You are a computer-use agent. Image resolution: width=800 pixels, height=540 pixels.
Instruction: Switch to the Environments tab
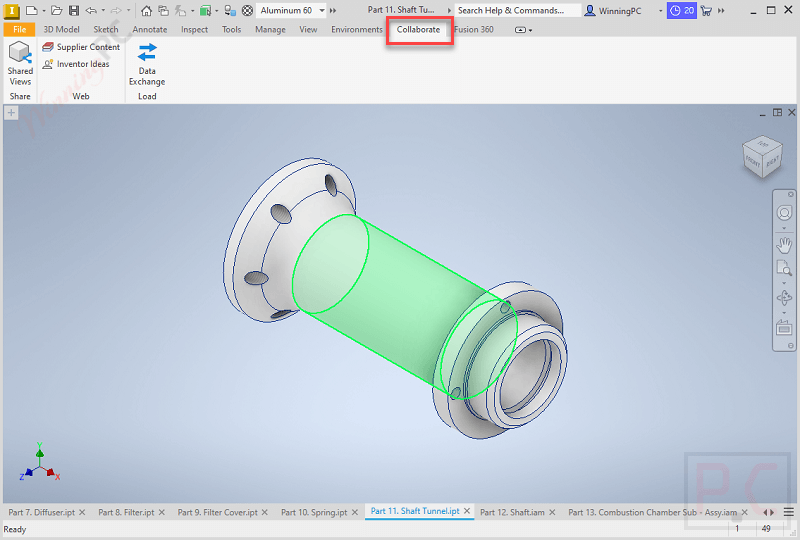[x=357, y=30]
